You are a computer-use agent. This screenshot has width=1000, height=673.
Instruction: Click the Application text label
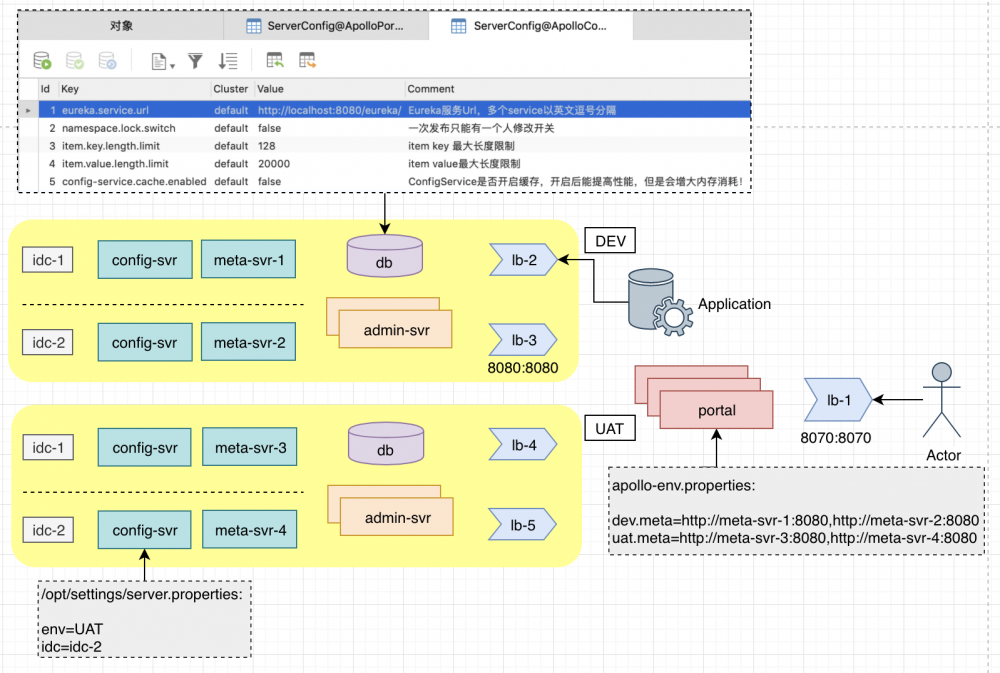point(734,304)
